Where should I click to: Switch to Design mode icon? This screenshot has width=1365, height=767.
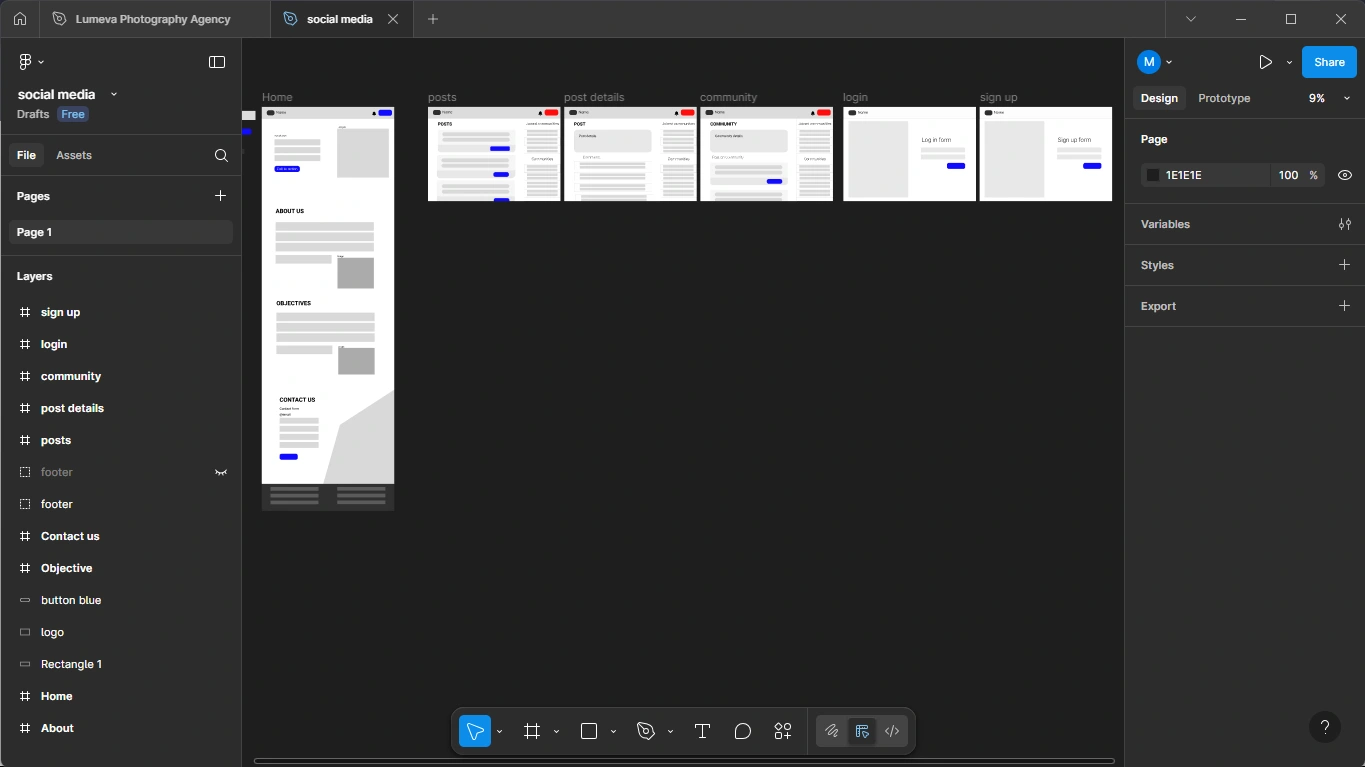[x=862, y=731]
